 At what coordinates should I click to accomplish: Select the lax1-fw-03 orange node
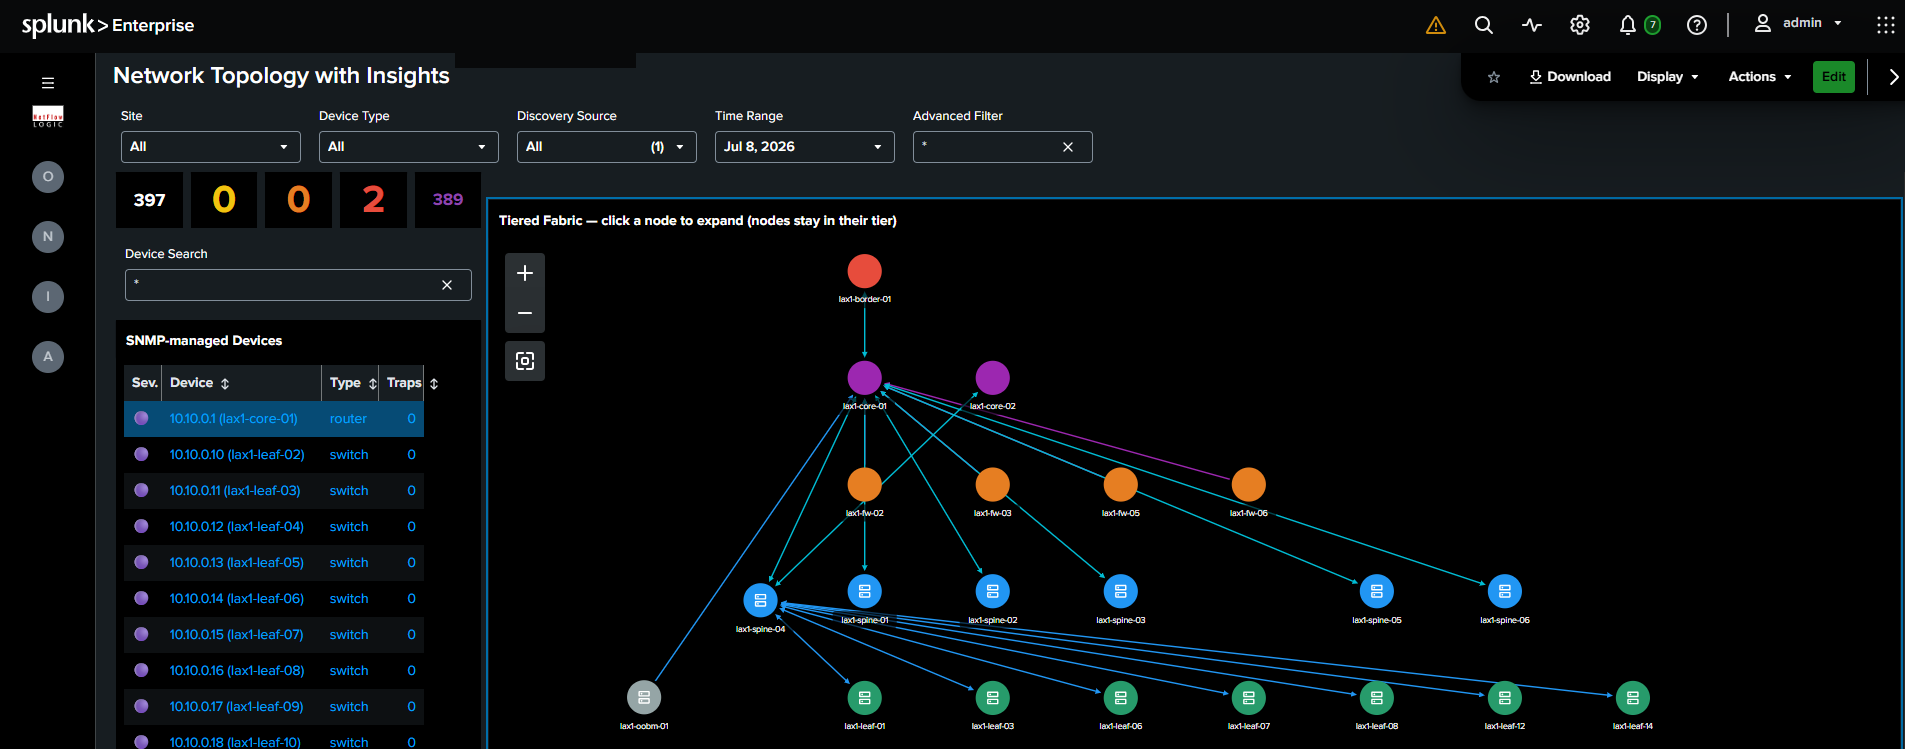[992, 485]
